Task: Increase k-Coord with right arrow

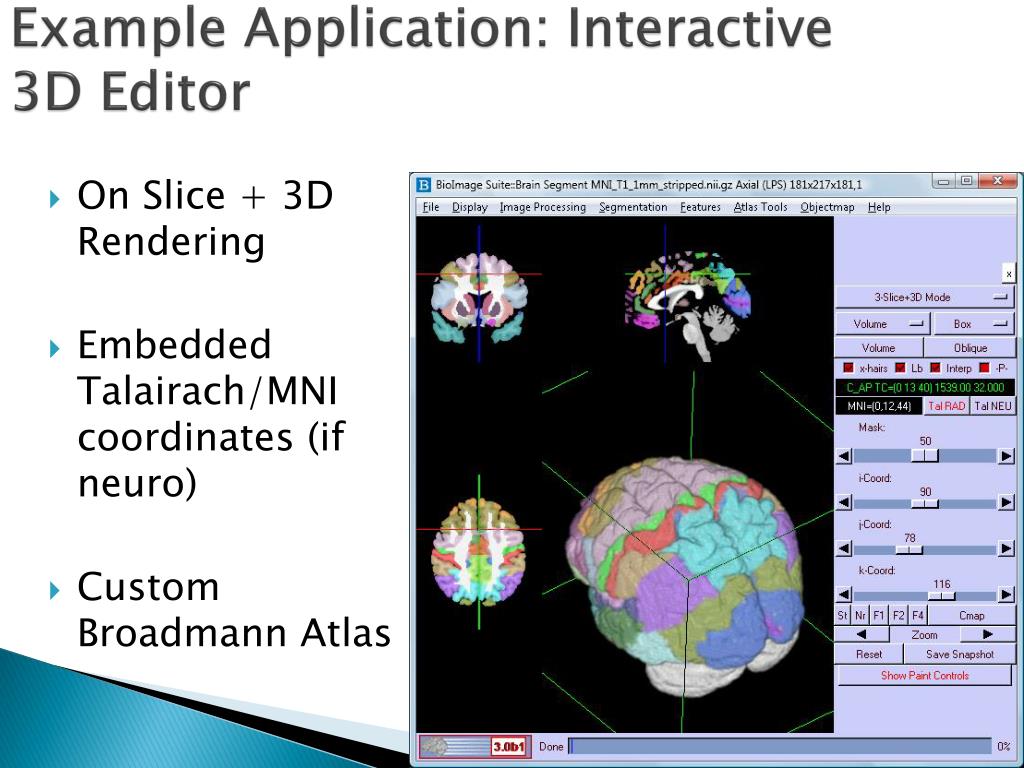Action: pyautogui.click(x=1006, y=595)
